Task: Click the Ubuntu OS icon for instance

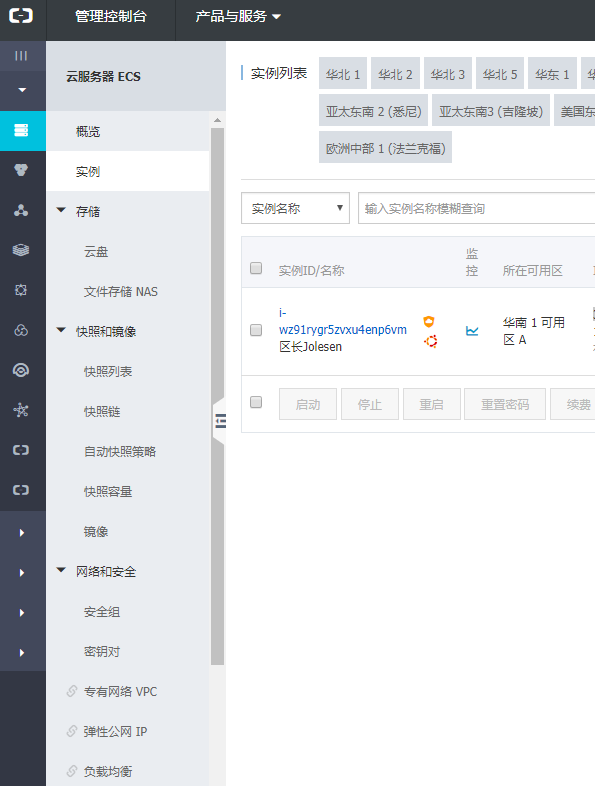Action: pos(431,341)
